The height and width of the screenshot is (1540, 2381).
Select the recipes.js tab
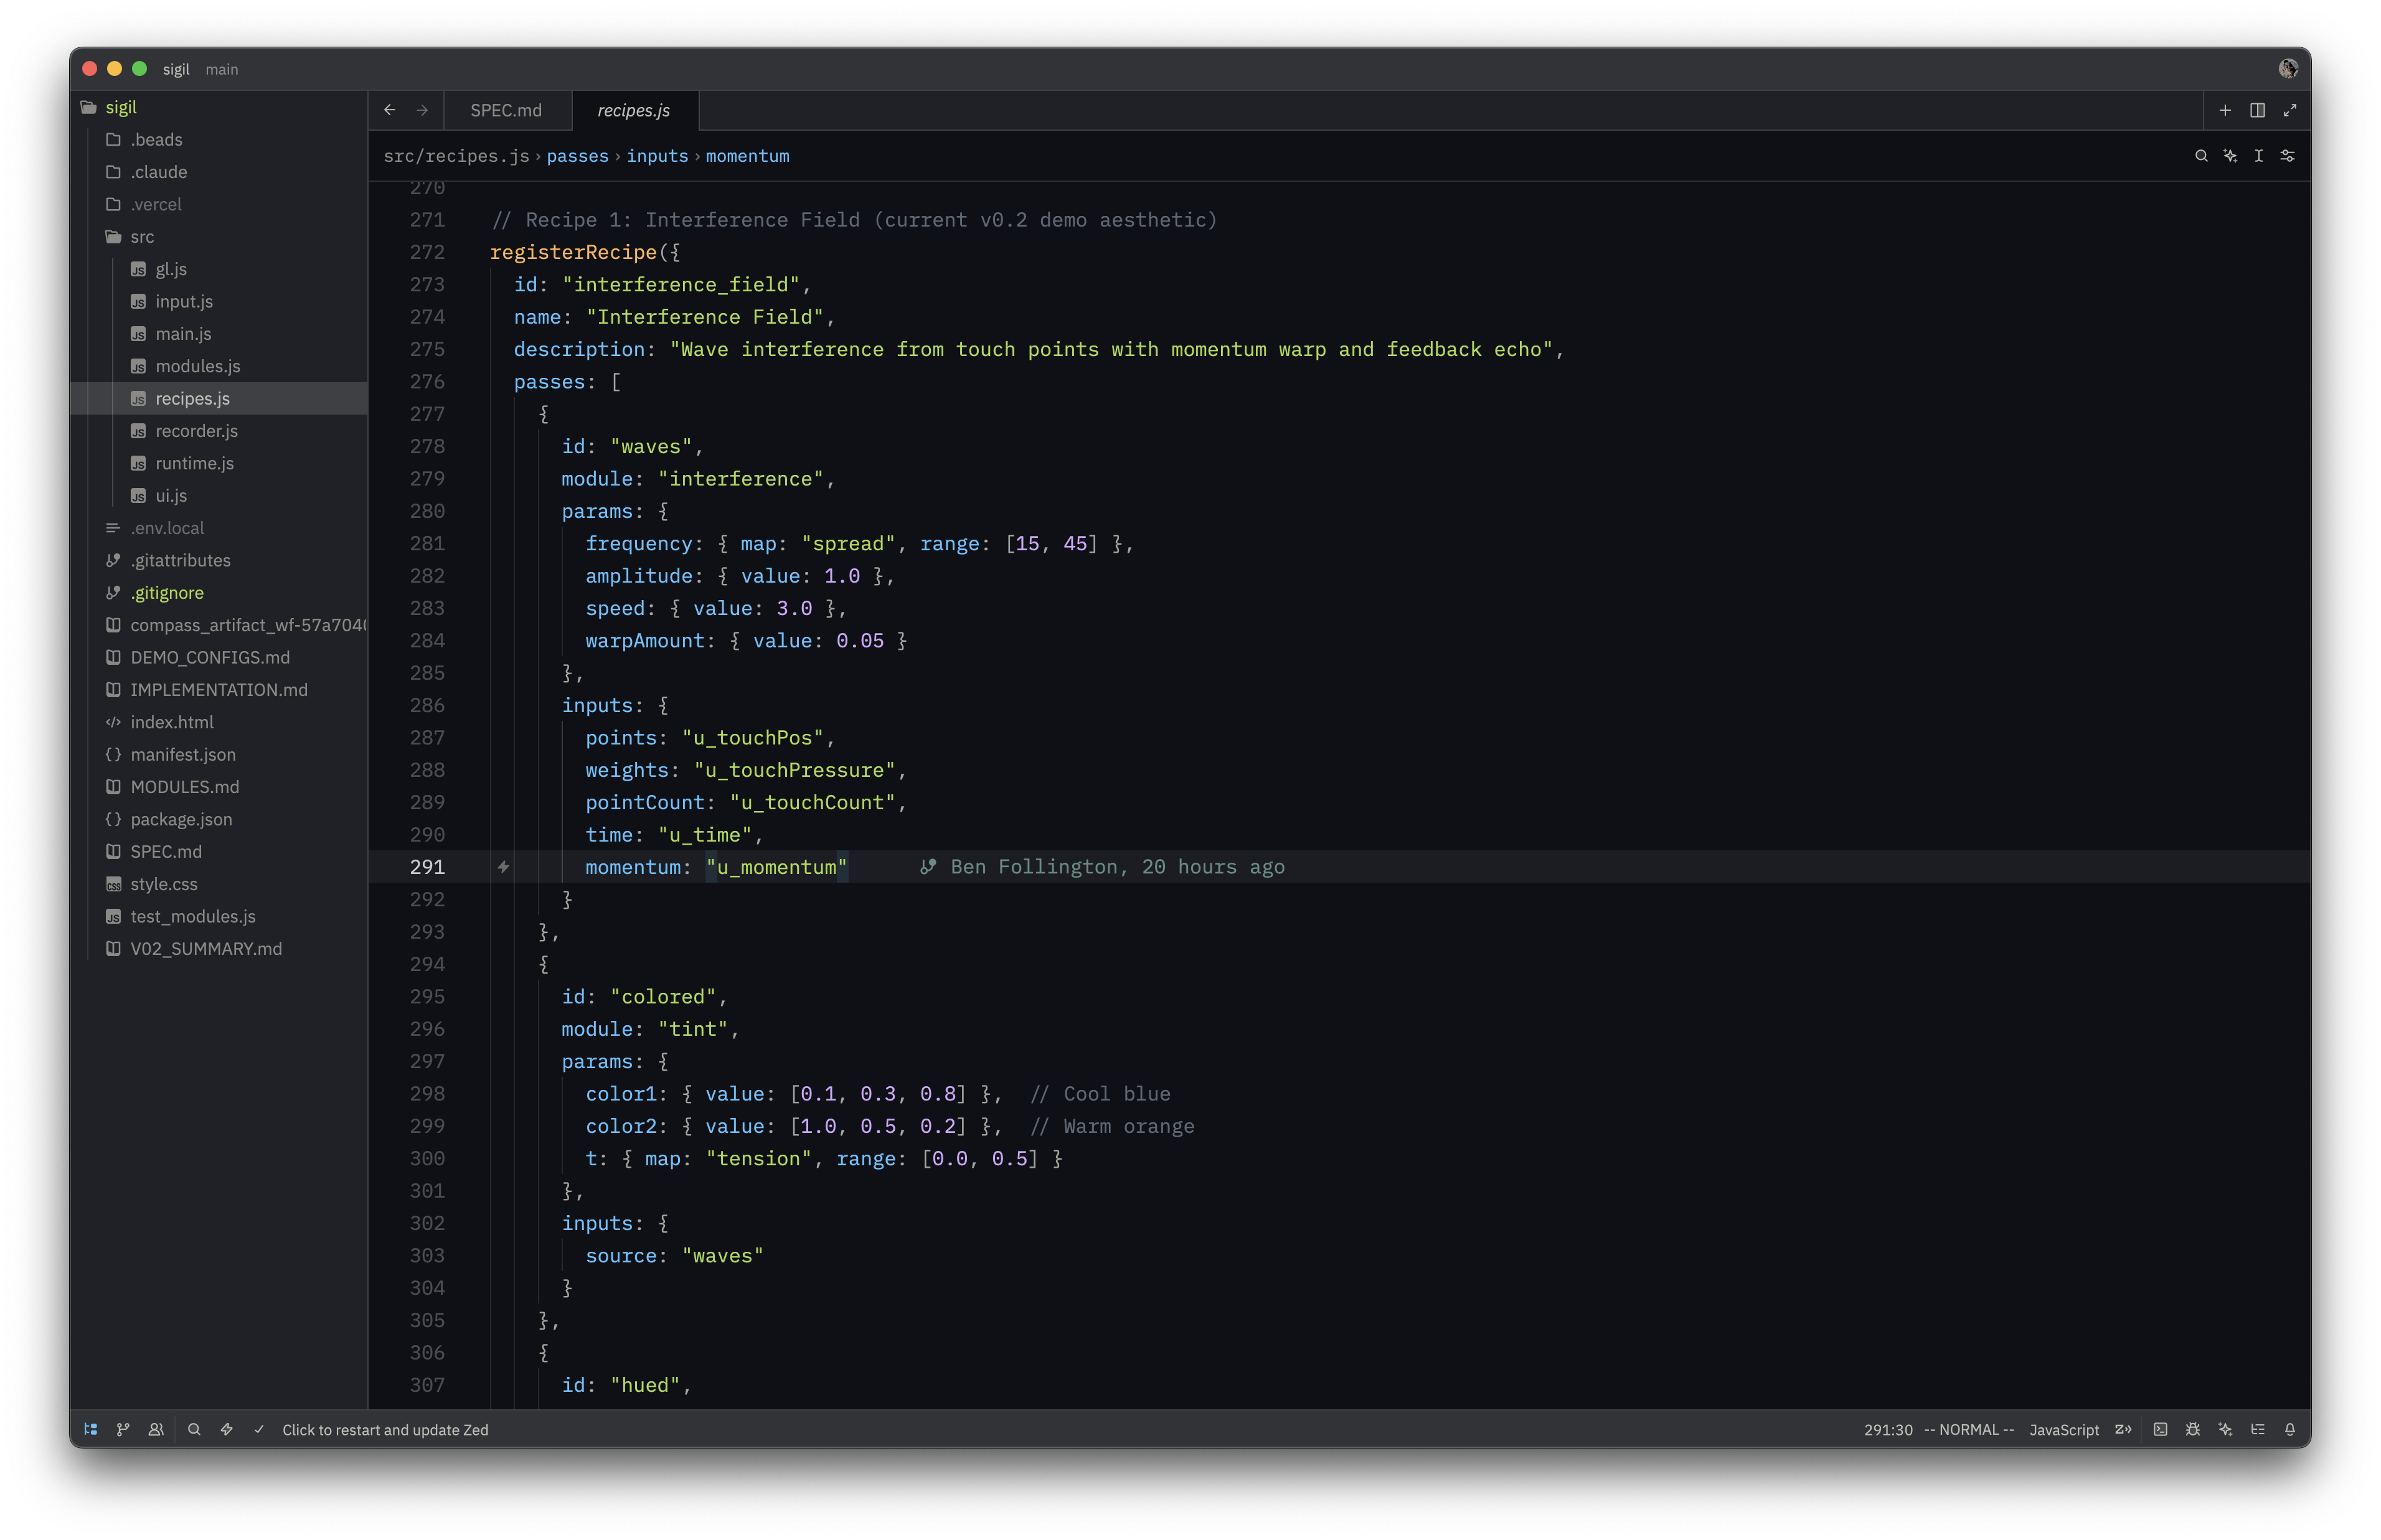633,110
